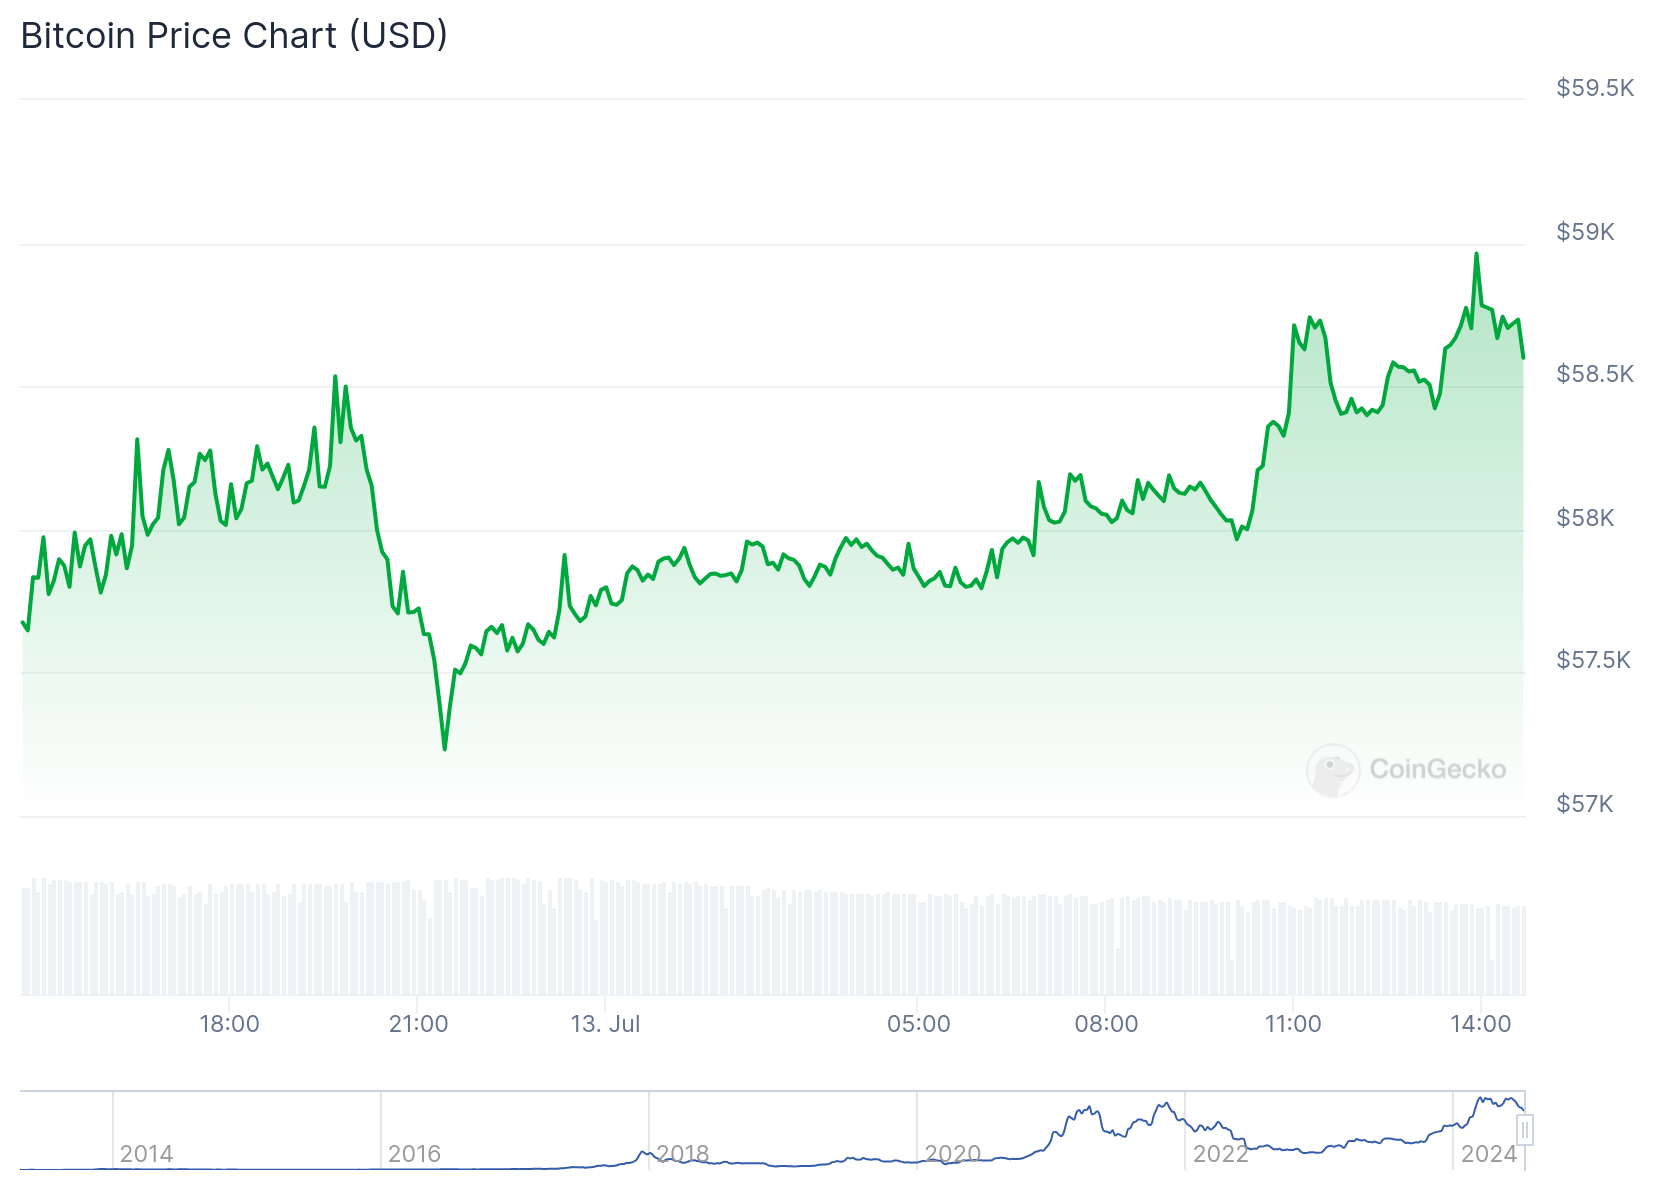
Task: Click the CoinGecko gecko logo icon
Action: coord(1333,770)
